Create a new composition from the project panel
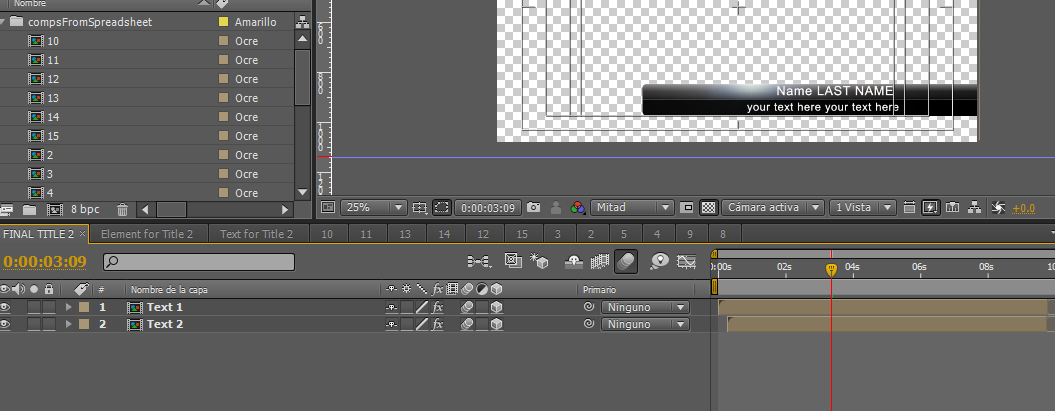This screenshot has width=1055, height=411. [54, 210]
